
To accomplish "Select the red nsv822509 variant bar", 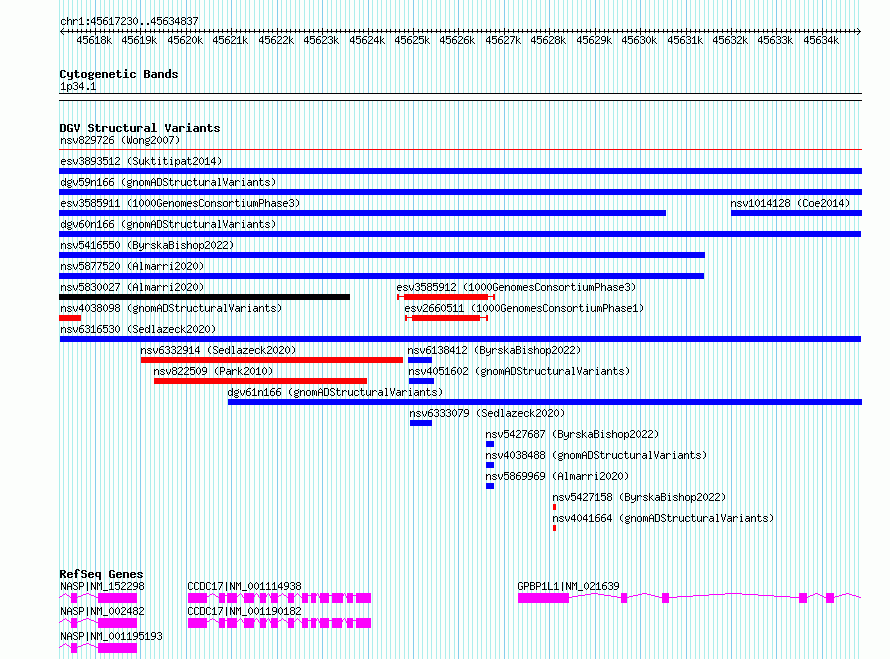I will [261, 381].
